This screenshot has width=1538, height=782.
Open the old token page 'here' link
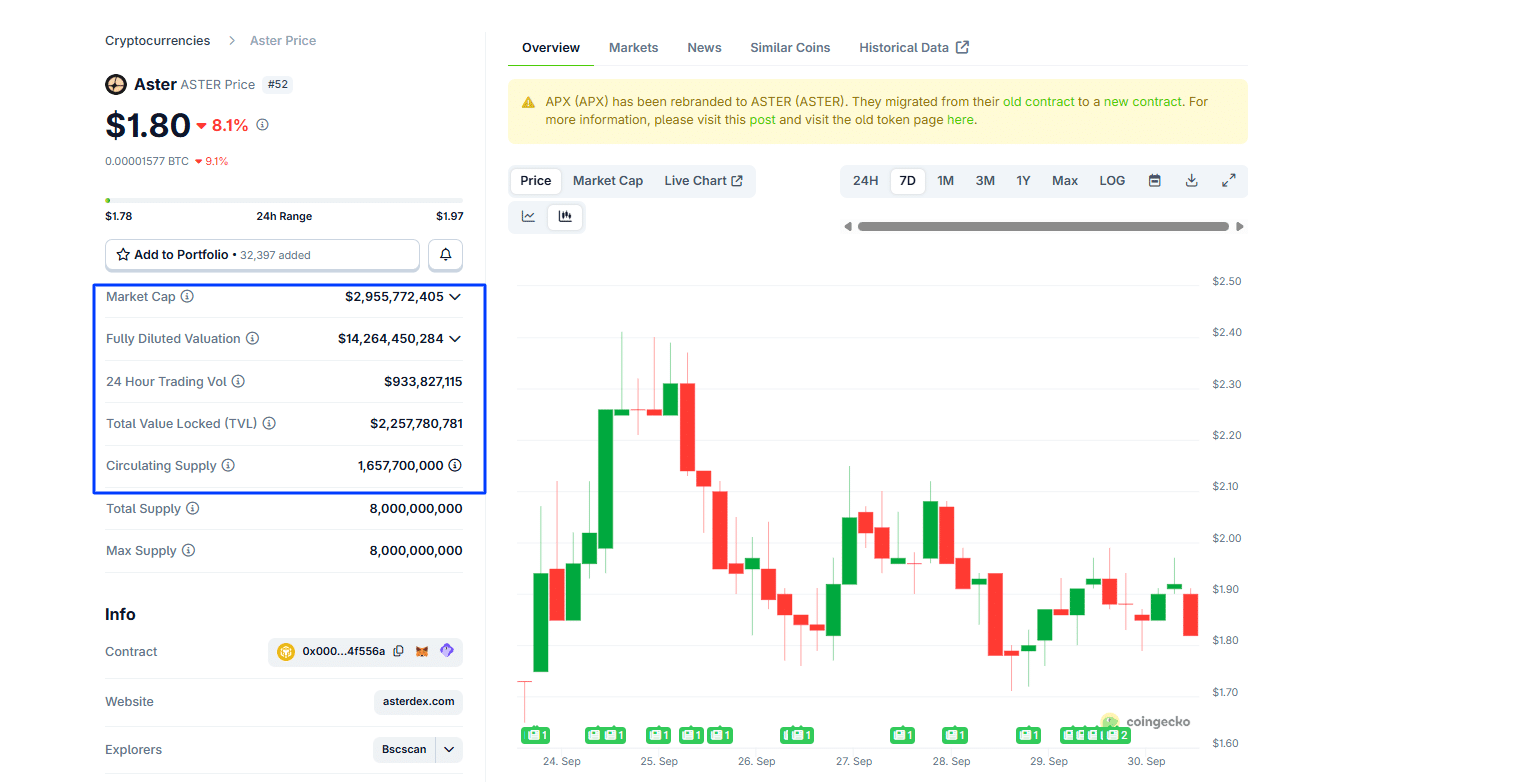pyautogui.click(x=959, y=120)
